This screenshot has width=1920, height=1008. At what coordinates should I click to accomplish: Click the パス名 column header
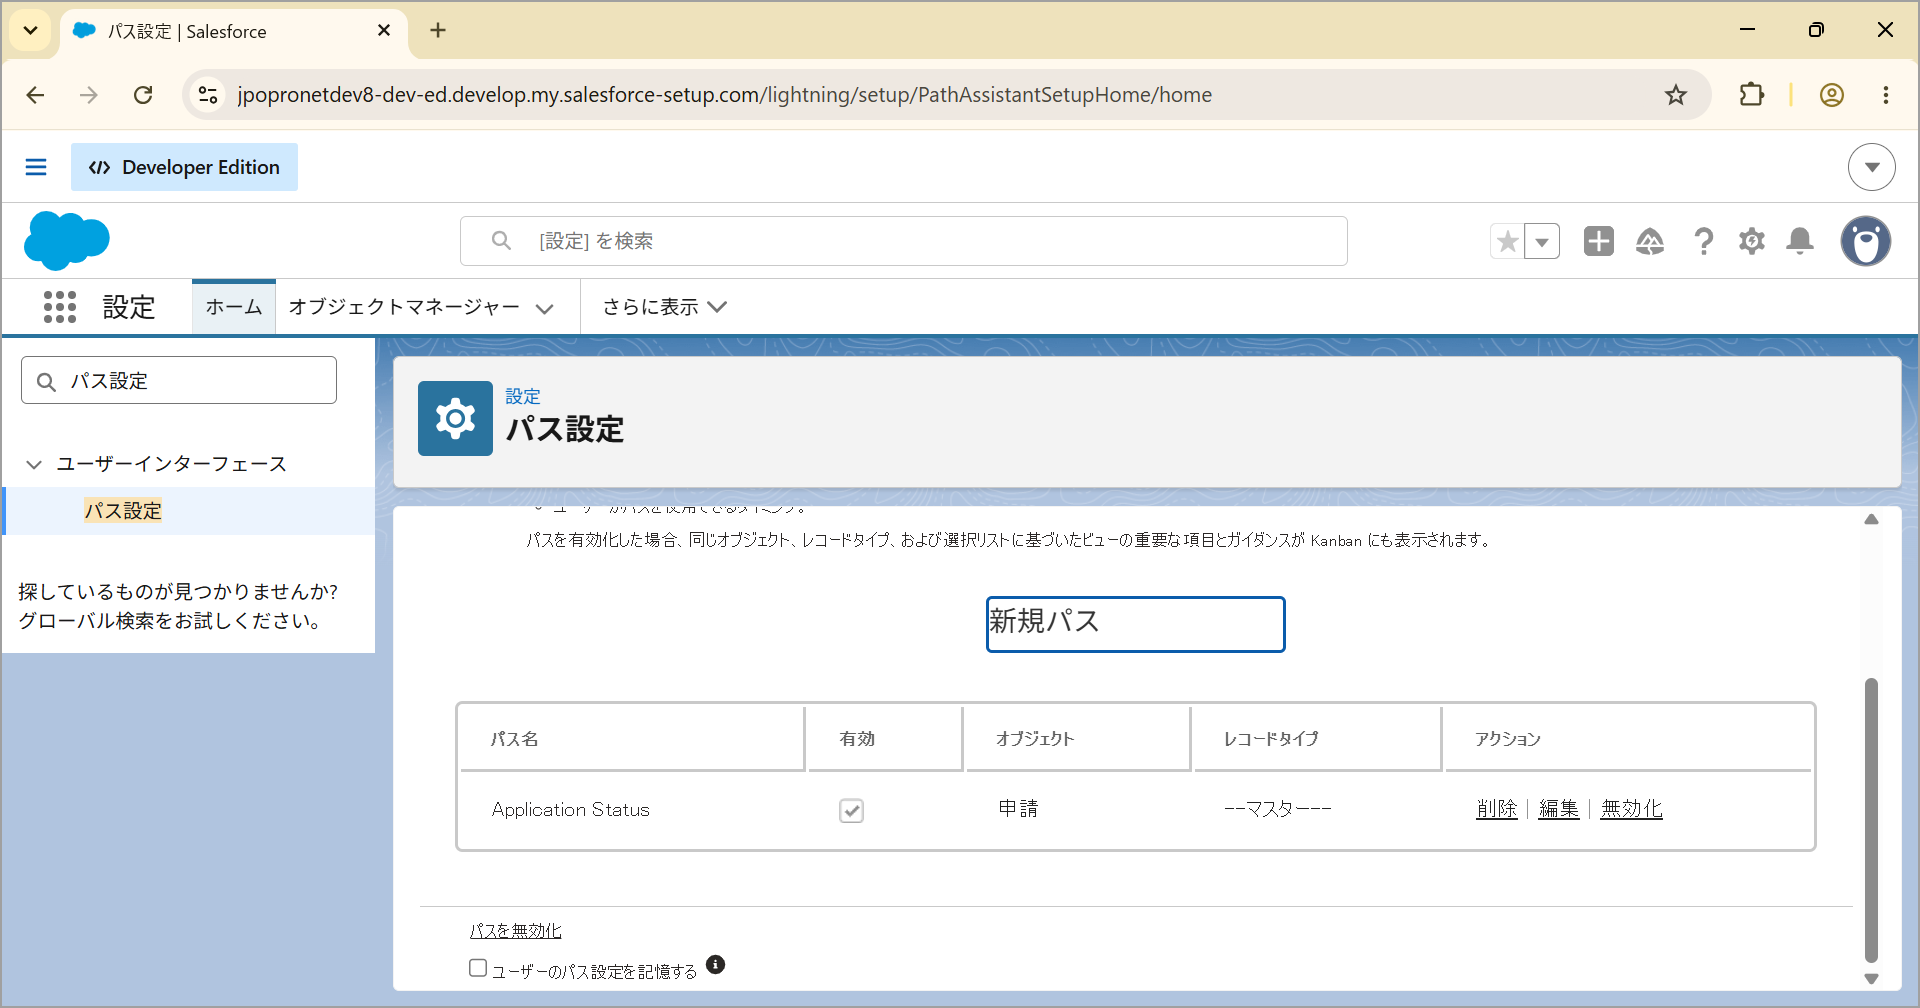pos(632,739)
